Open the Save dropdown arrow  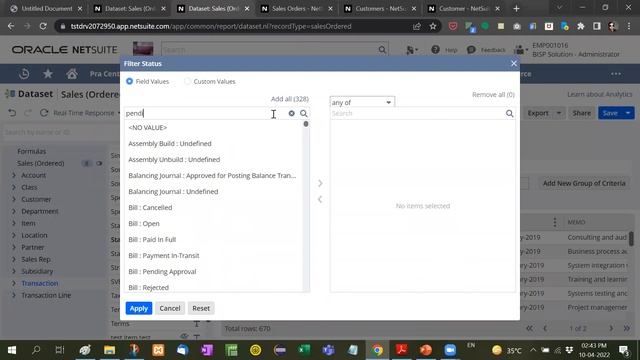point(628,113)
